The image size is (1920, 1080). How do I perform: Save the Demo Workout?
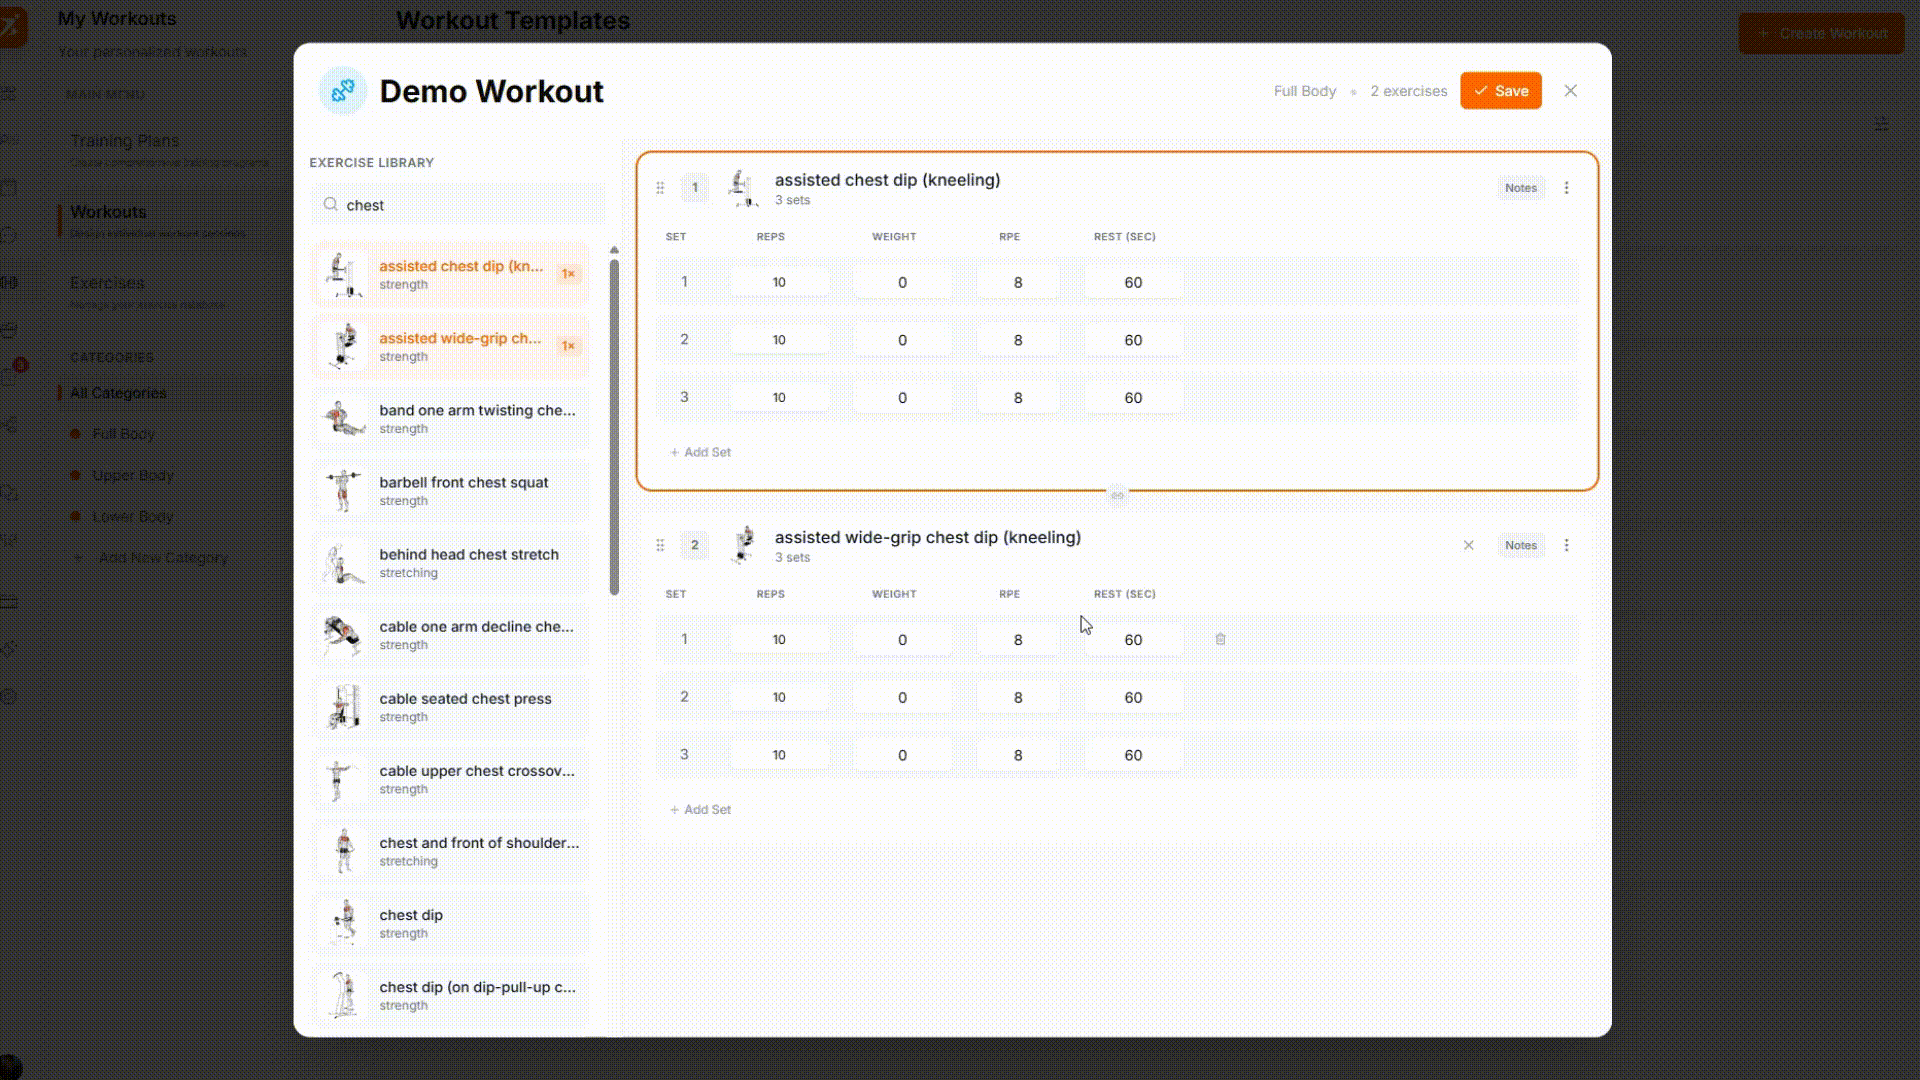[x=1500, y=90]
